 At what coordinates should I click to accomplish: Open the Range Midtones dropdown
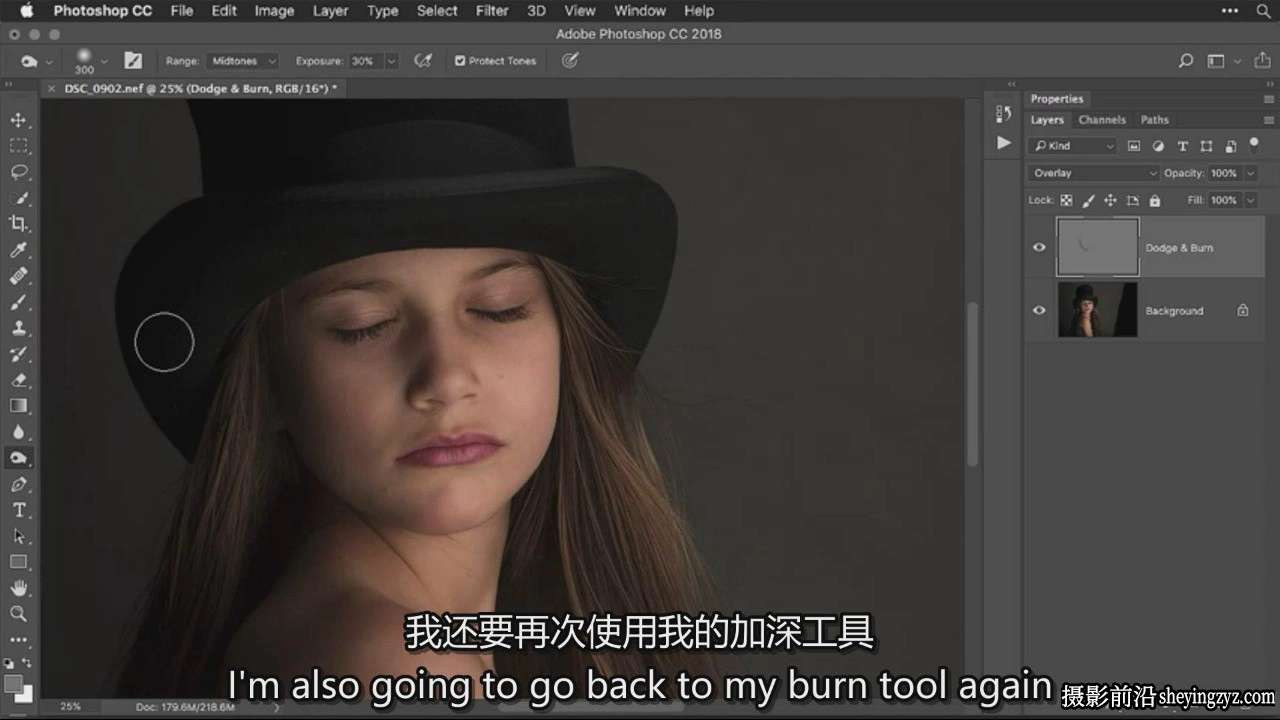pyautogui.click(x=243, y=61)
